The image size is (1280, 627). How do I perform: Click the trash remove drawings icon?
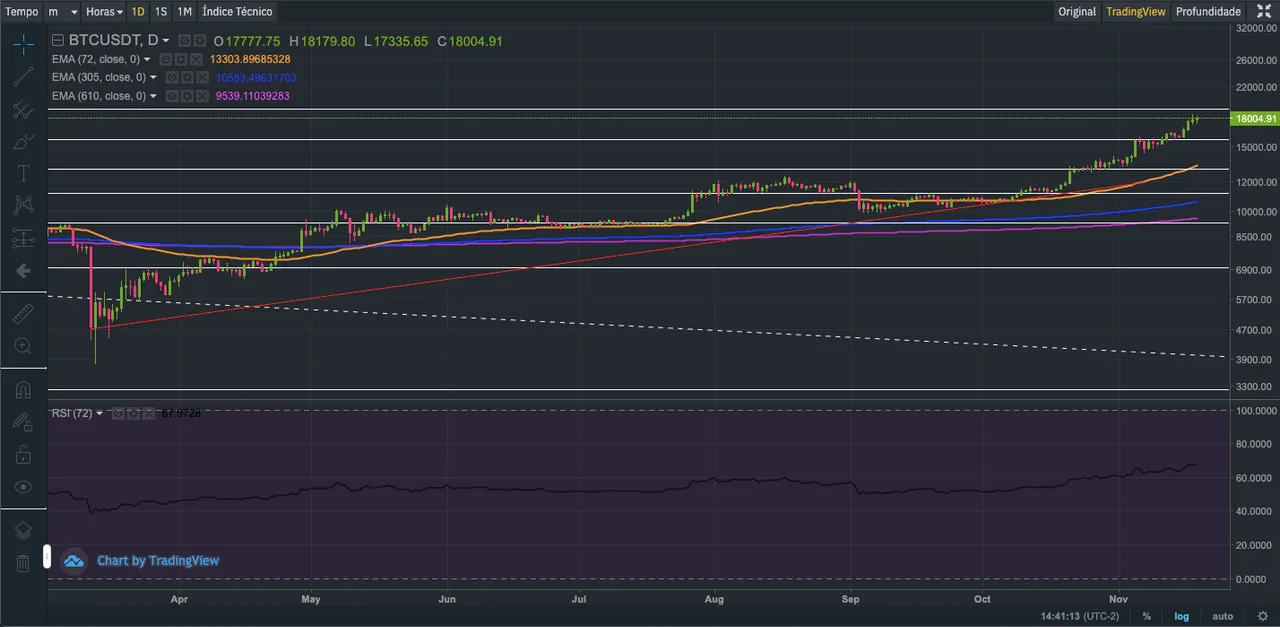click(x=23, y=563)
